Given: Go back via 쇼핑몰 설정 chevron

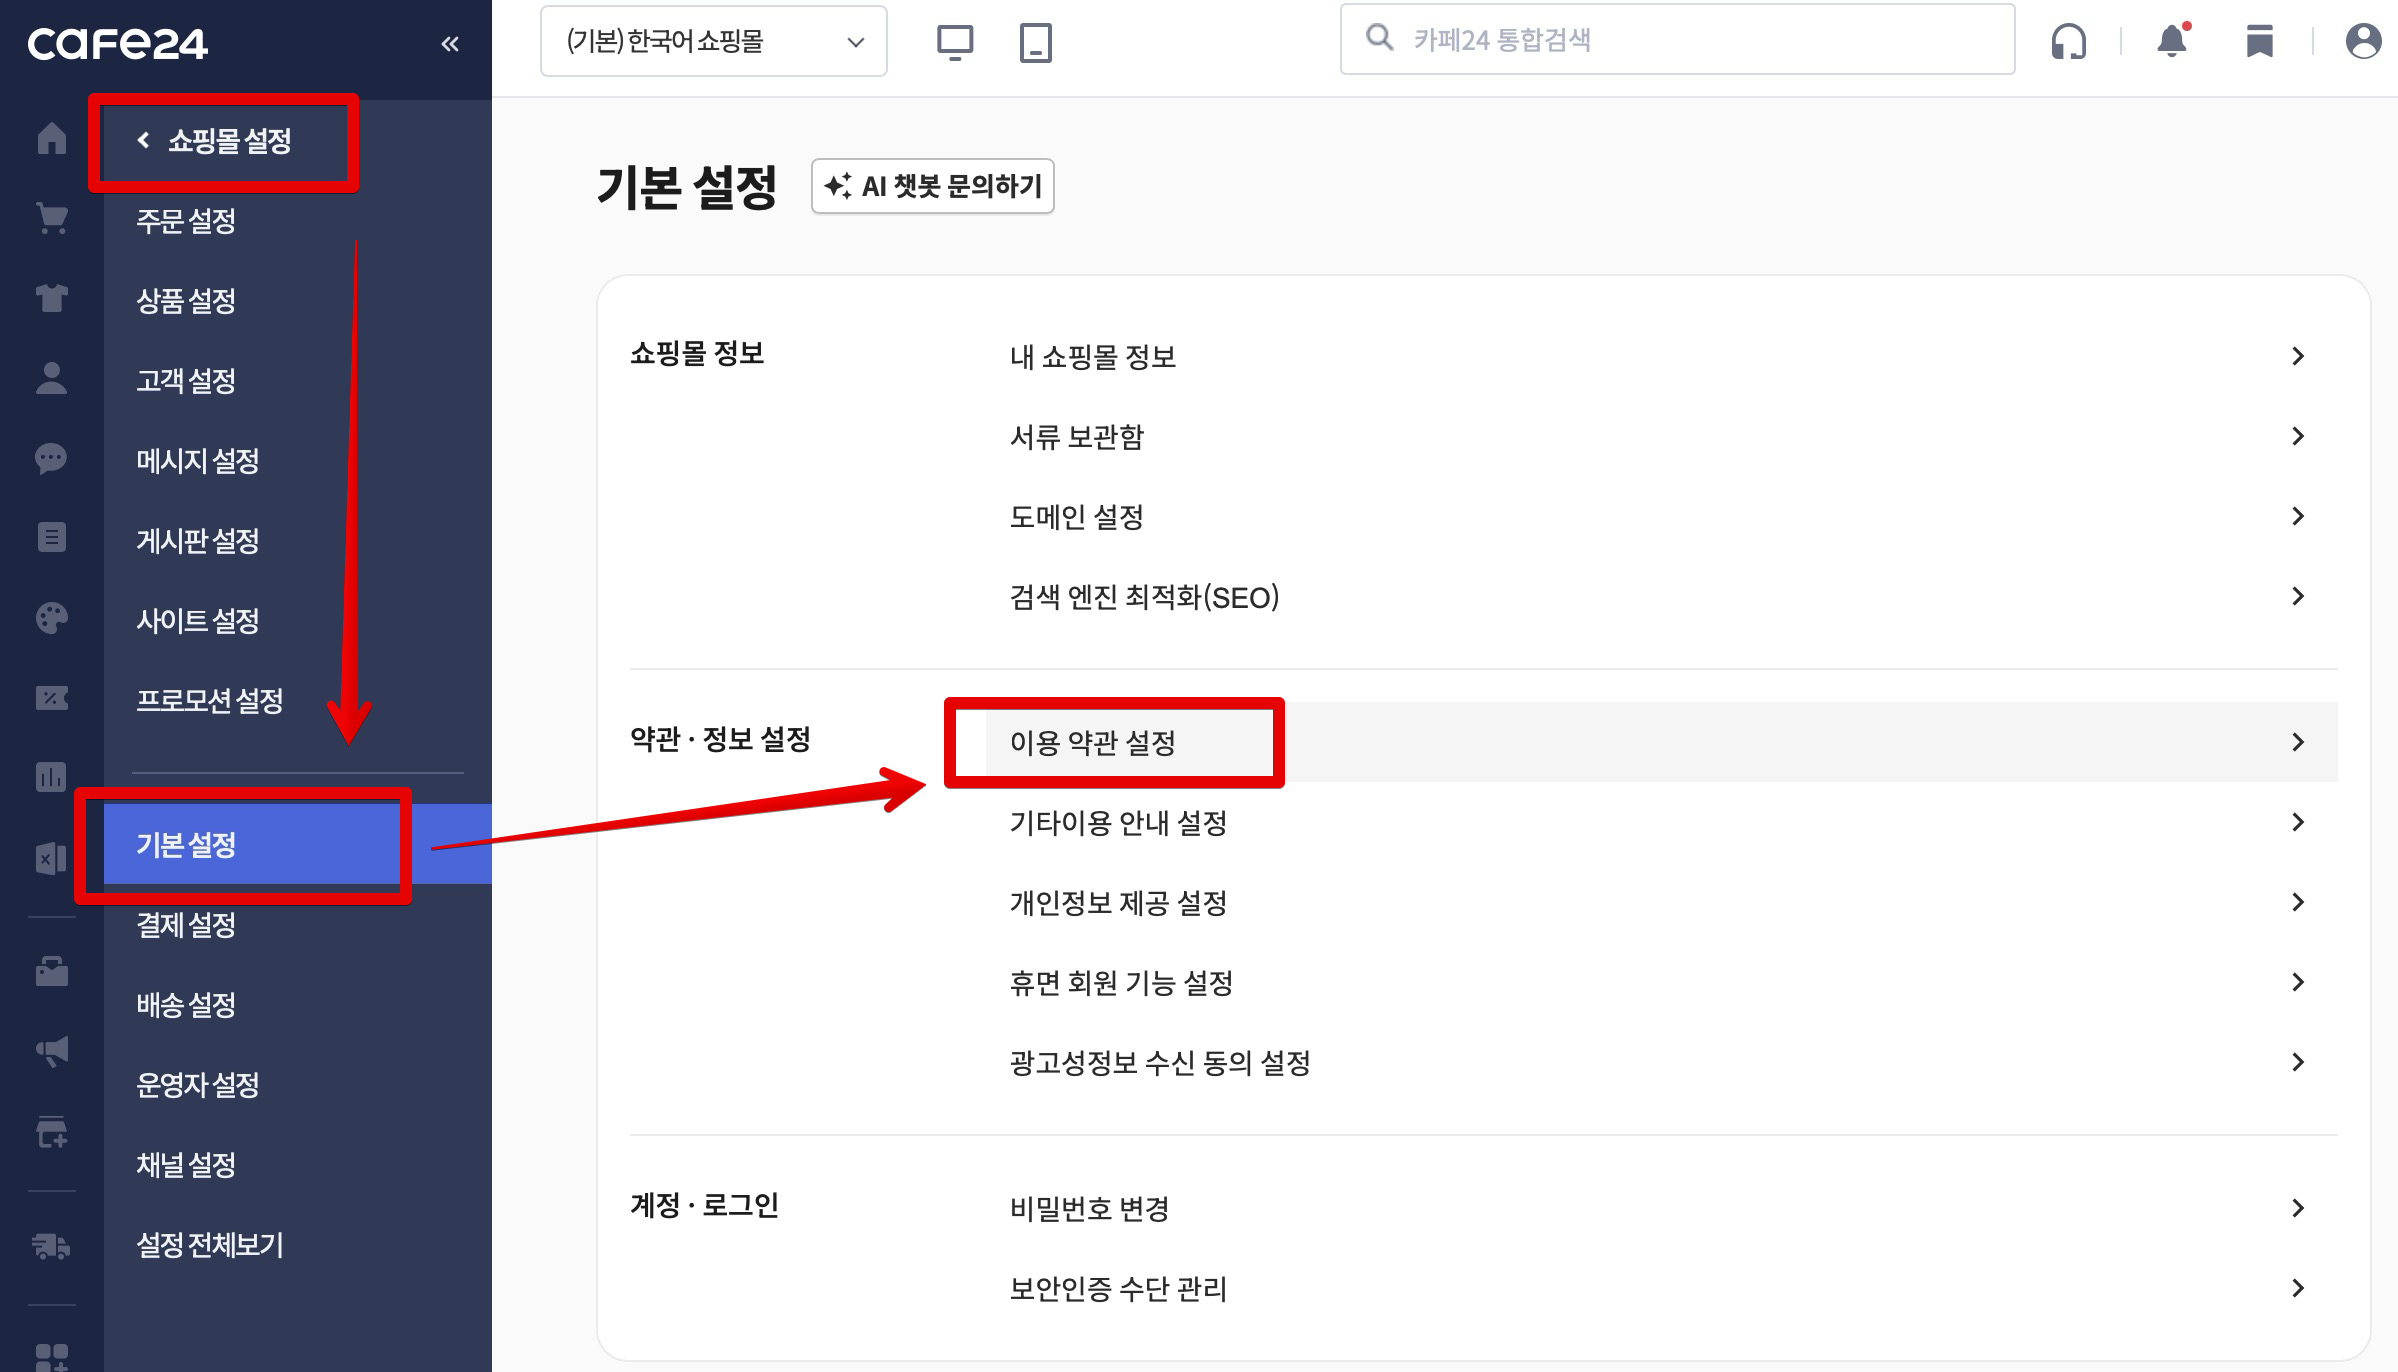Looking at the screenshot, I should (145, 140).
